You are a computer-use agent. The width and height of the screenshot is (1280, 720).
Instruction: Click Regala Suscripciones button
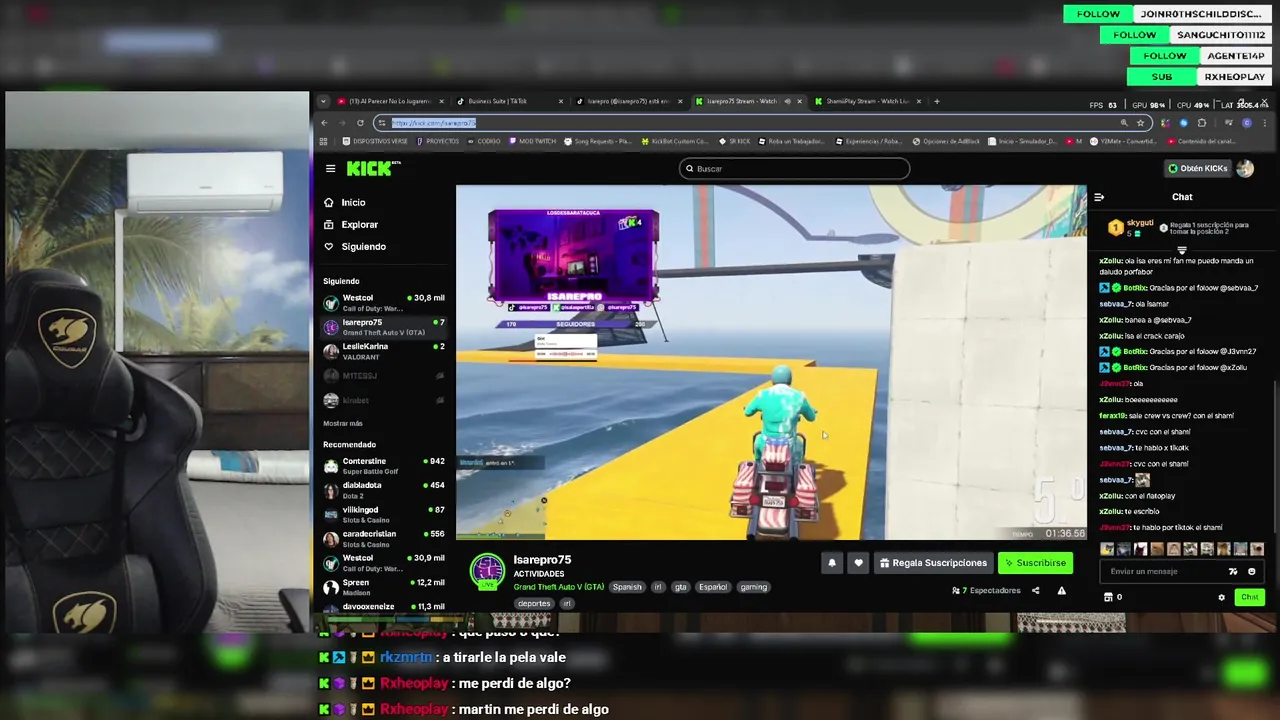(x=933, y=563)
